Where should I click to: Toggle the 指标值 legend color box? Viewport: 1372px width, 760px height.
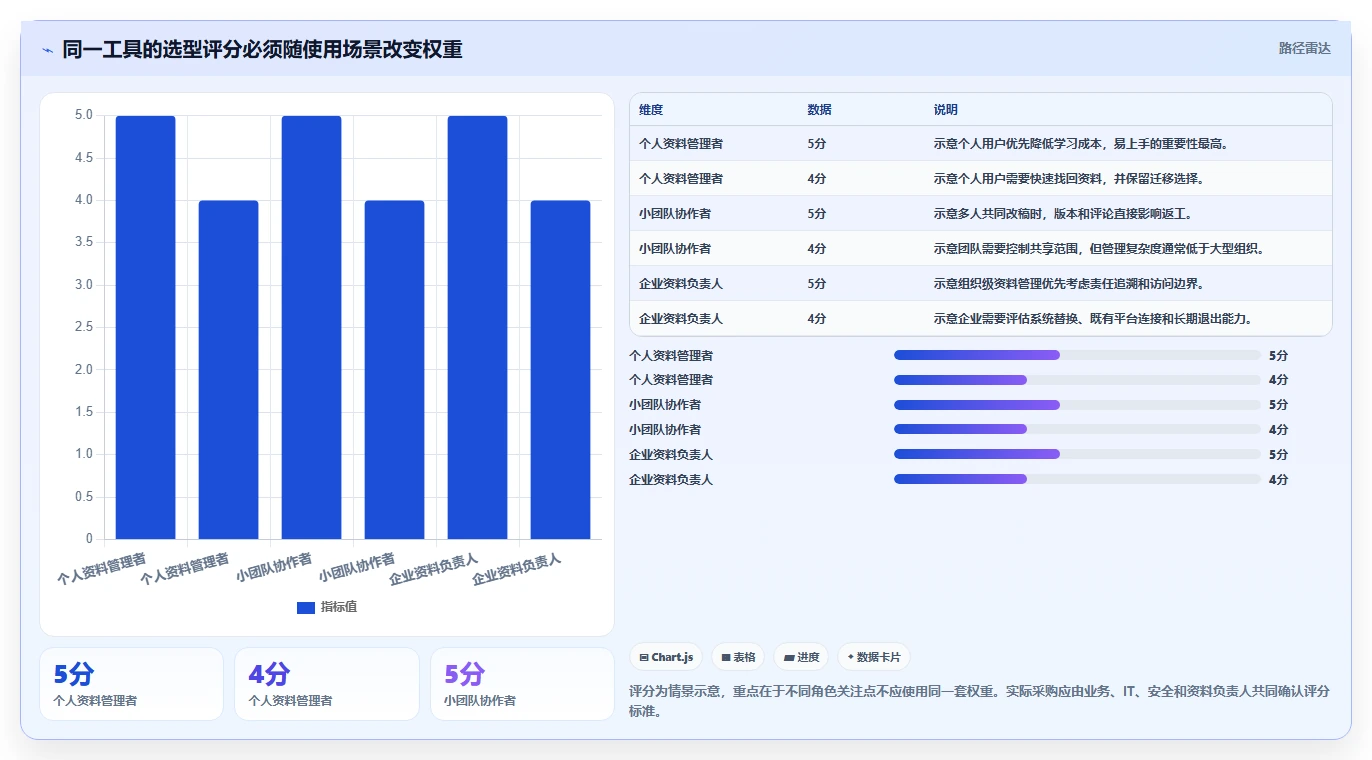[x=306, y=608]
